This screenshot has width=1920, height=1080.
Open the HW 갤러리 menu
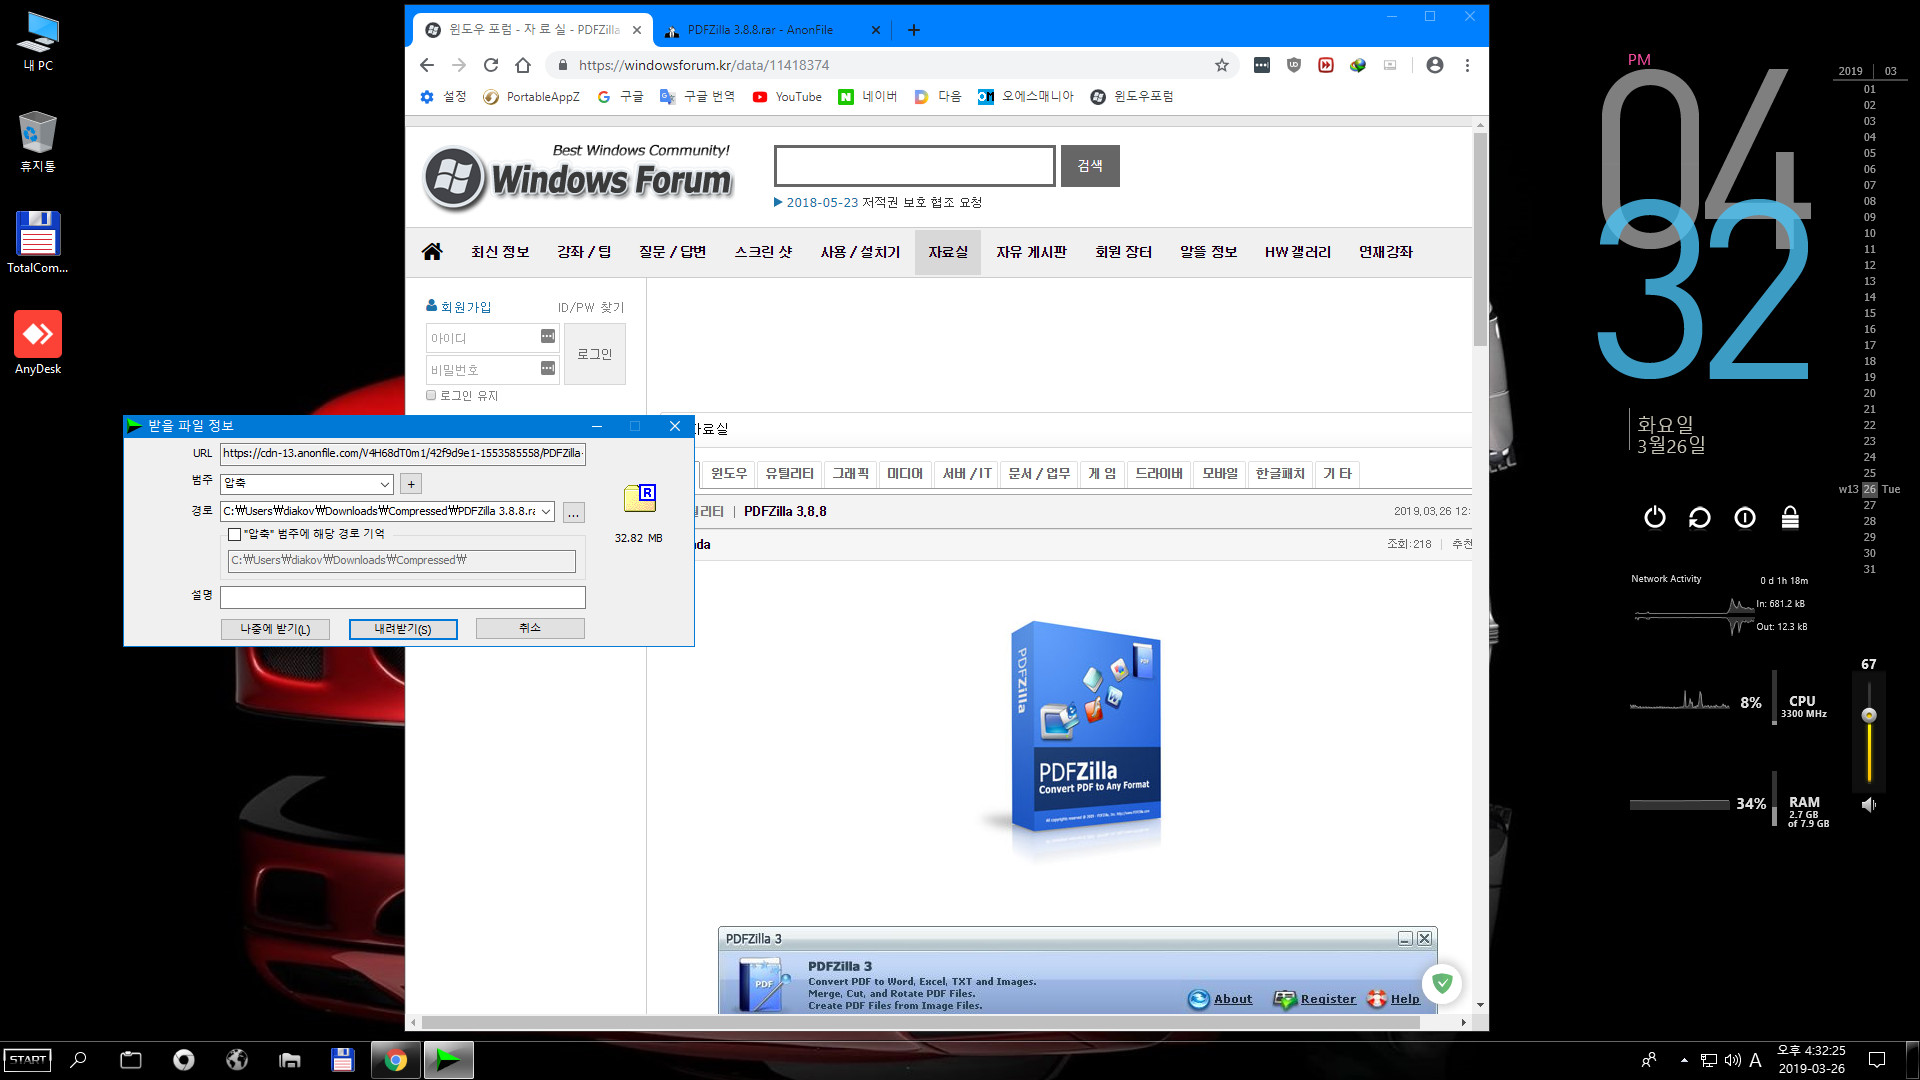1297,252
